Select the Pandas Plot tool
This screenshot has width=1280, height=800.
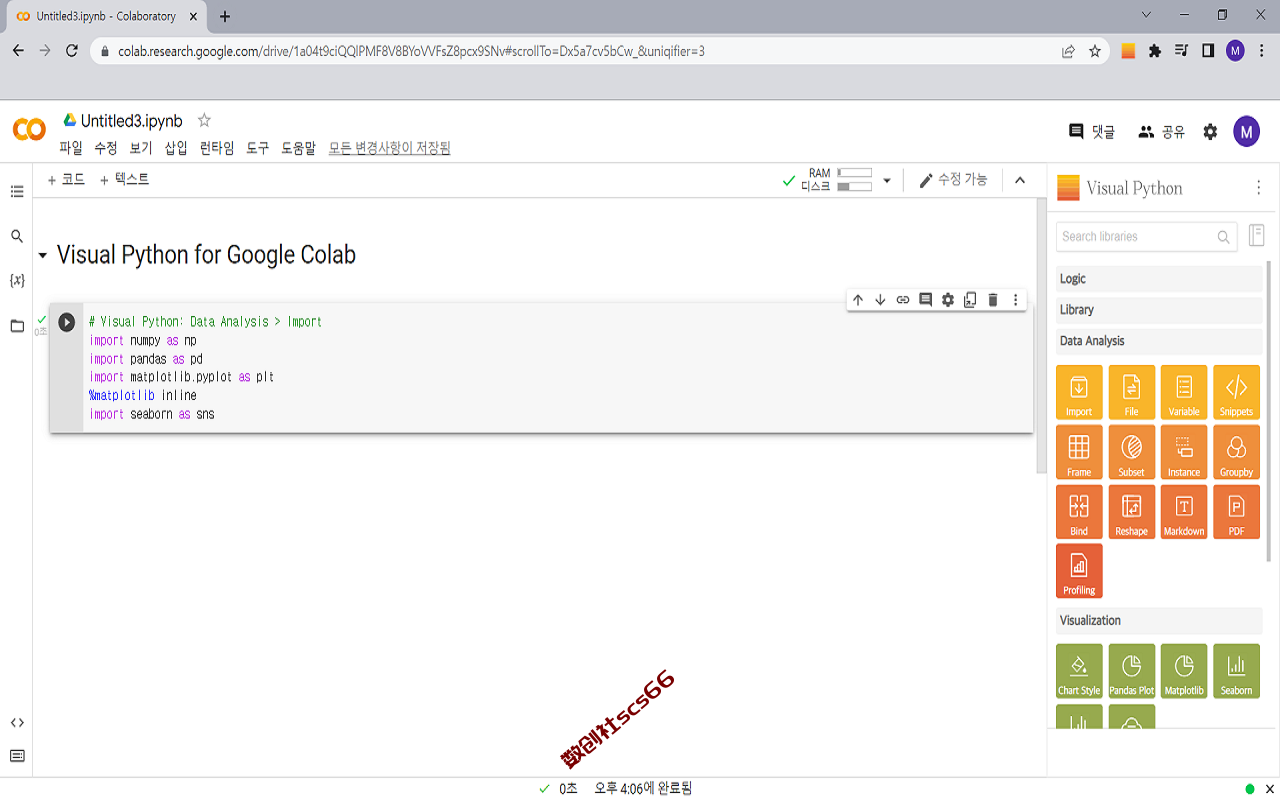1131,671
